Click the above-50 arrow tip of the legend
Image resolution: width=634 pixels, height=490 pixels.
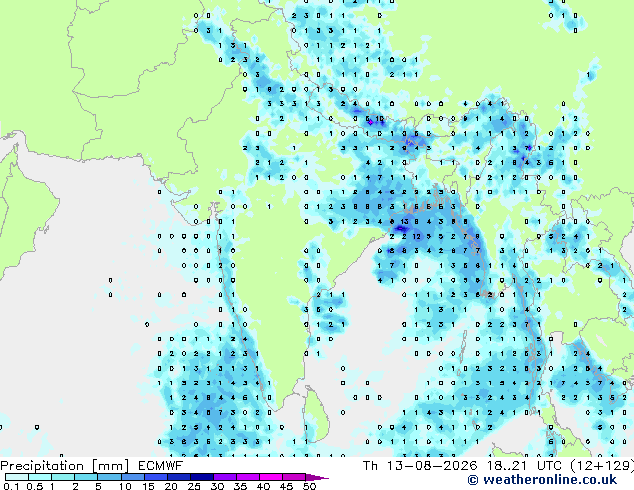pos(317,477)
